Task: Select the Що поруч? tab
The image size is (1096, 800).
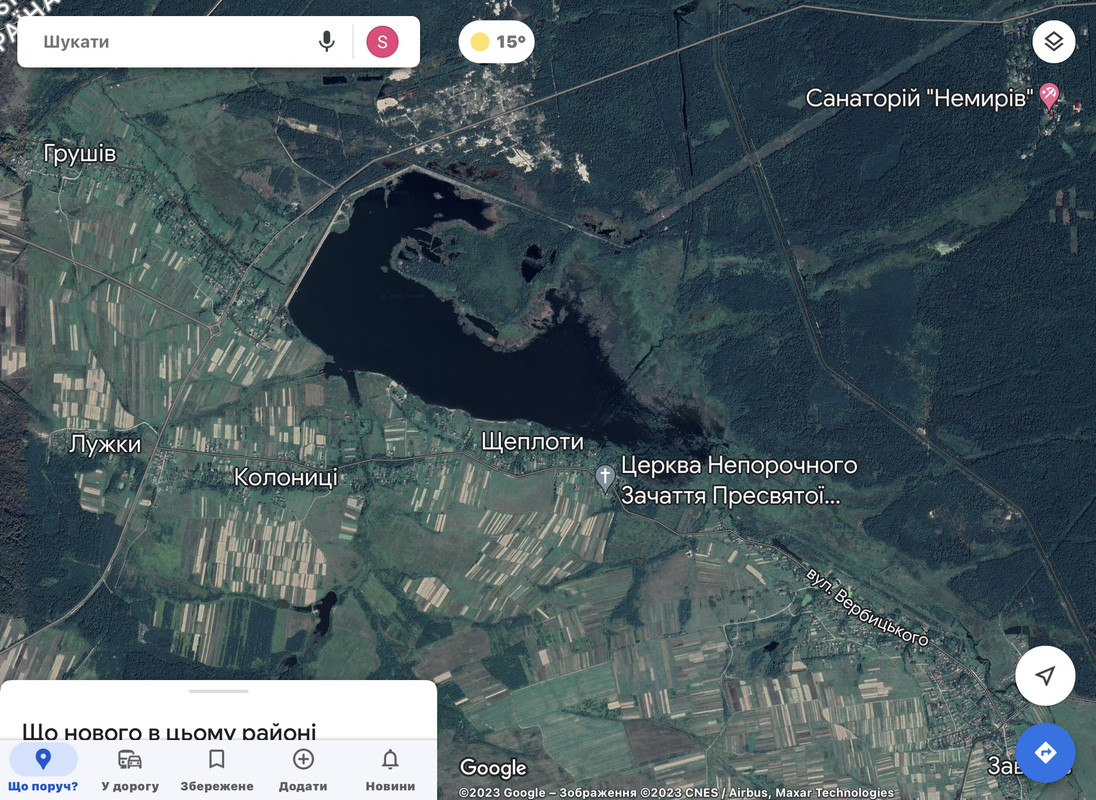Action: pyautogui.click(x=43, y=769)
